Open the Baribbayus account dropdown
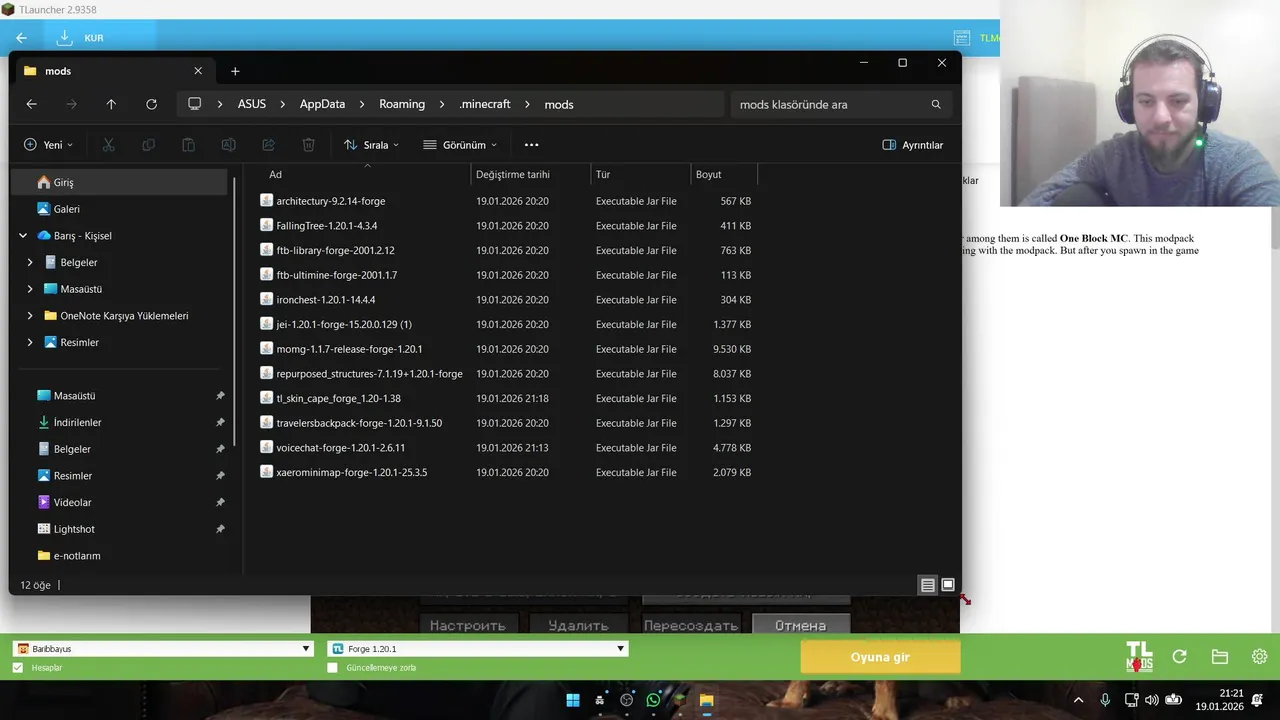 coord(164,649)
